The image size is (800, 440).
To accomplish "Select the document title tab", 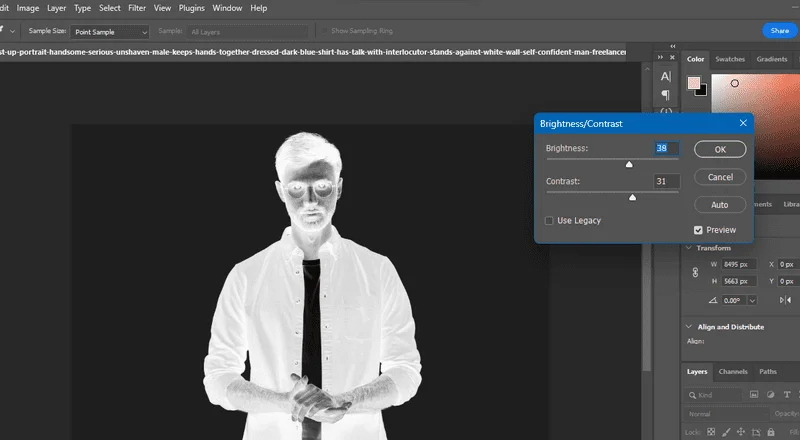I will [x=313, y=53].
